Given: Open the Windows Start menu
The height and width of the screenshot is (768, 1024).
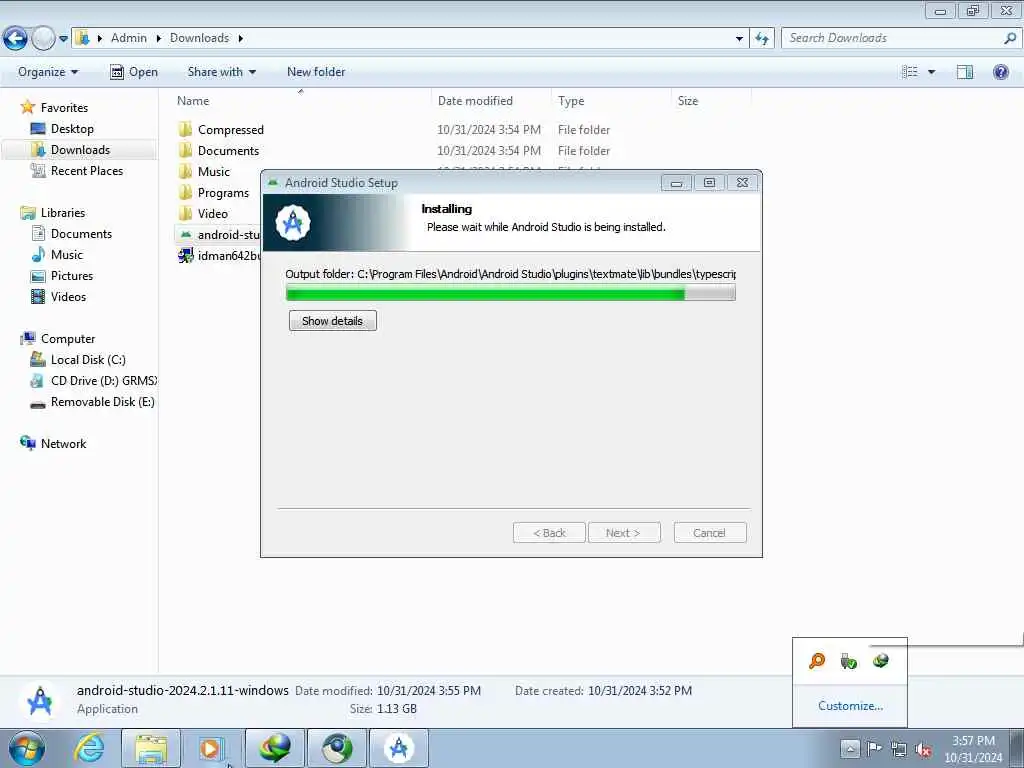Looking at the screenshot, I should click(x=27, y=748).
